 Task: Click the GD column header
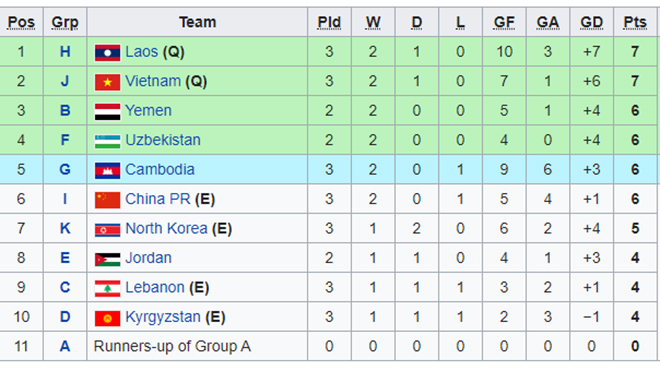(x=591, y=22)
